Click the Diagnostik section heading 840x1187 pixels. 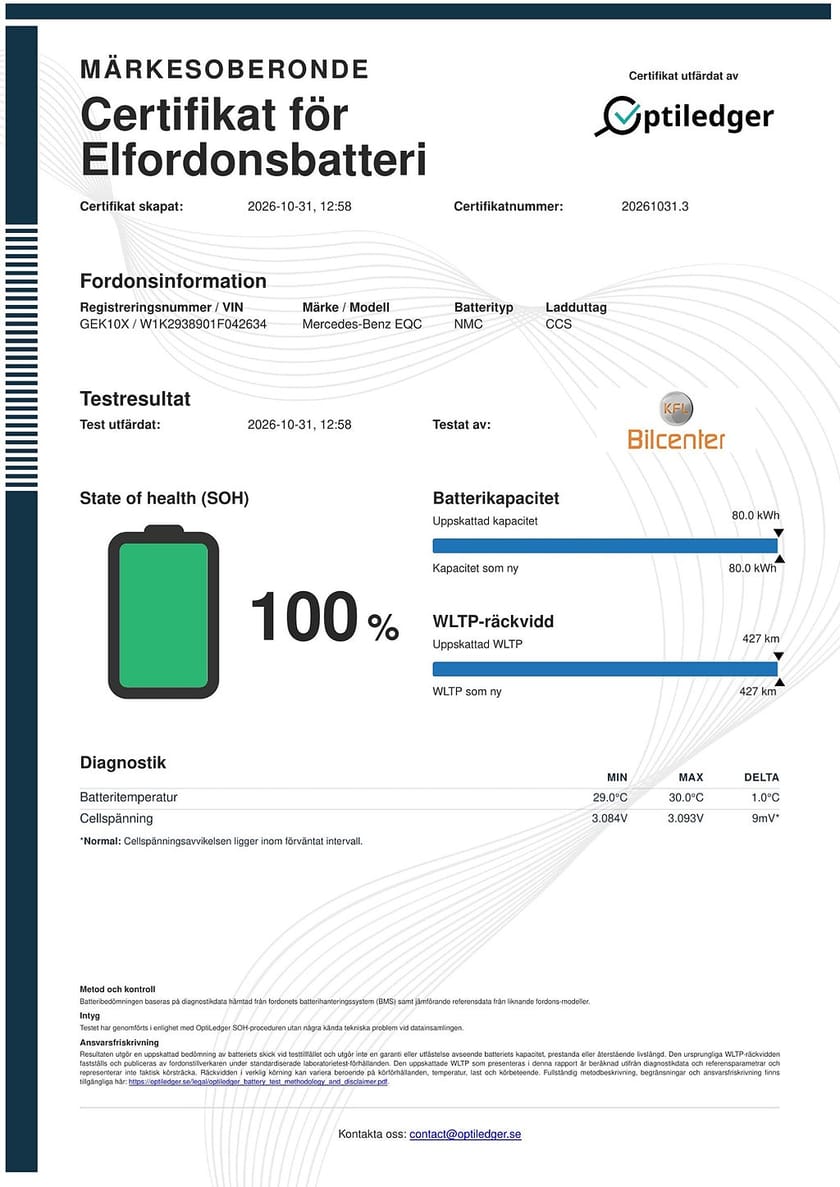point(123,763)
